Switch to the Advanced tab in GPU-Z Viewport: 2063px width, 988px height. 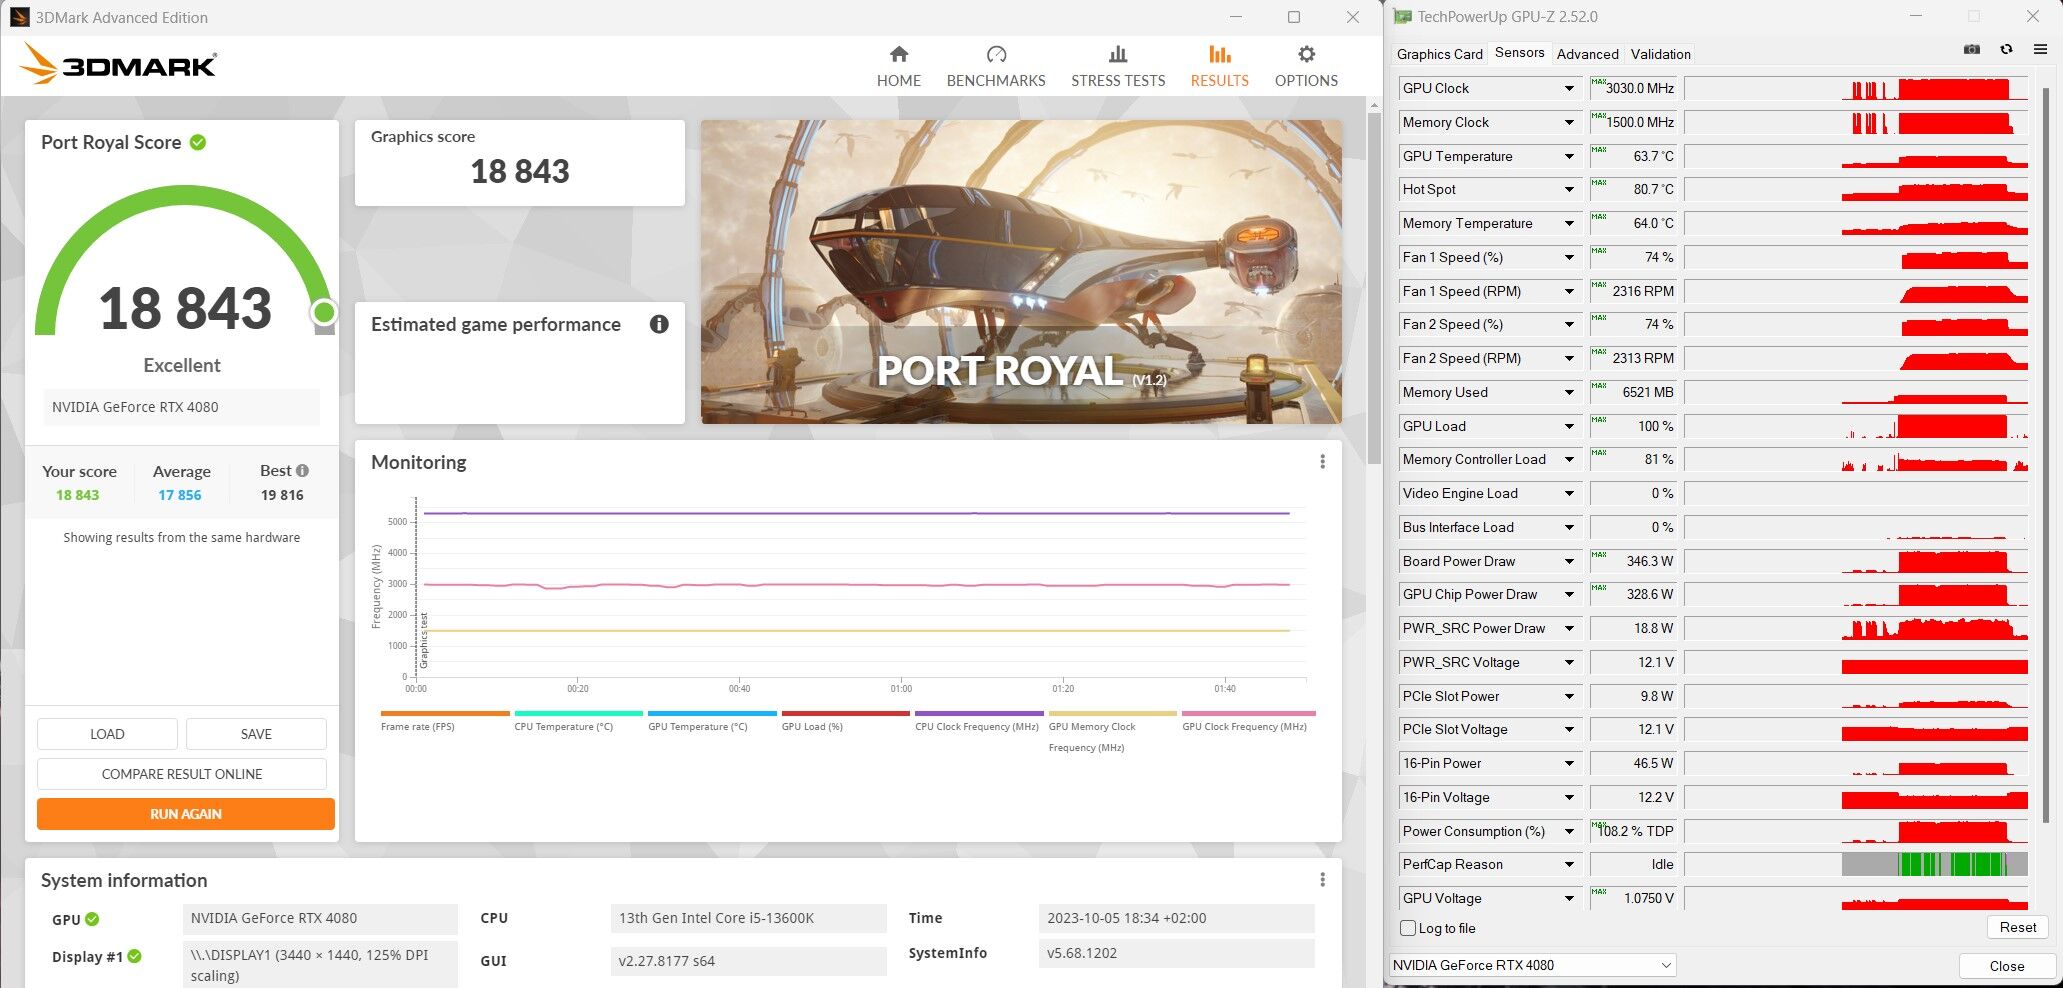pos(1587,54)
